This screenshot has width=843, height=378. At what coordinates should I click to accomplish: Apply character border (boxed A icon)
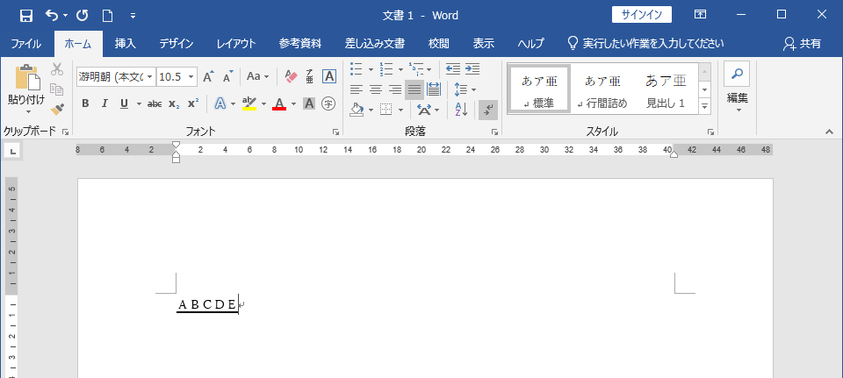point(329,77)
